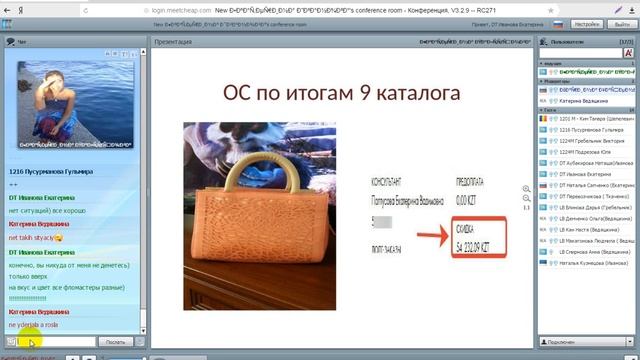The image size is (640, 360).
Task: Click the slide title 'ОС по итогам 9 каталога'
Action: (342, 93)
